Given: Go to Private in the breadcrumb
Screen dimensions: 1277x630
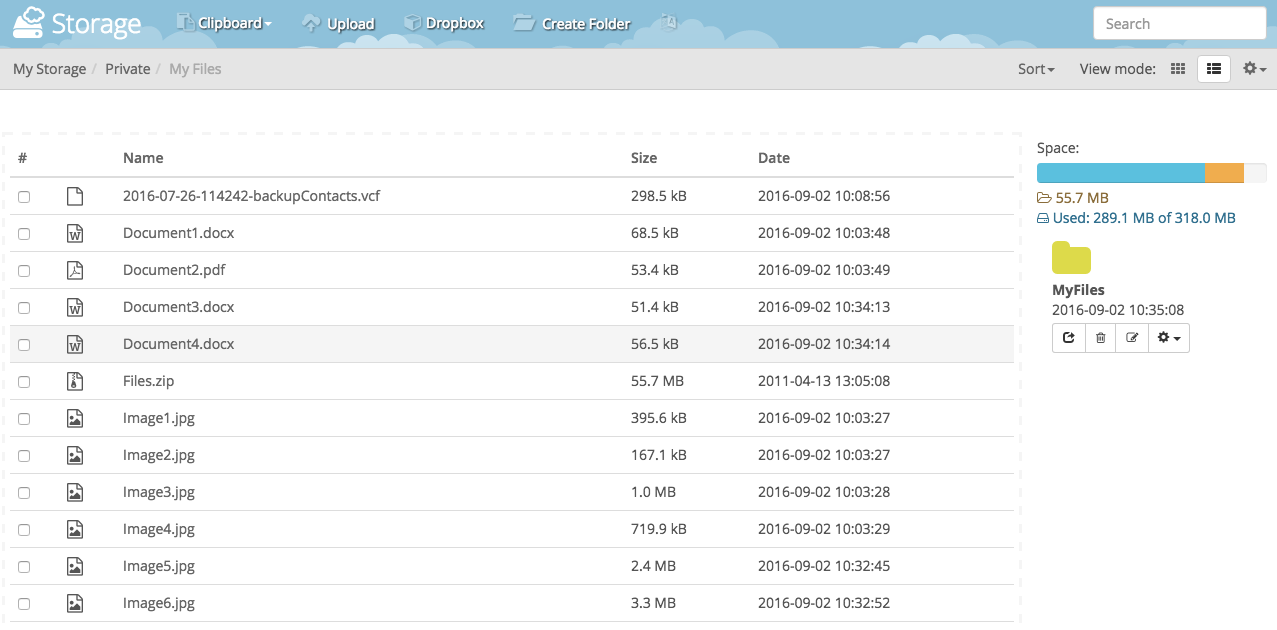Looking at the screenshot, I should tap(127, 69).
